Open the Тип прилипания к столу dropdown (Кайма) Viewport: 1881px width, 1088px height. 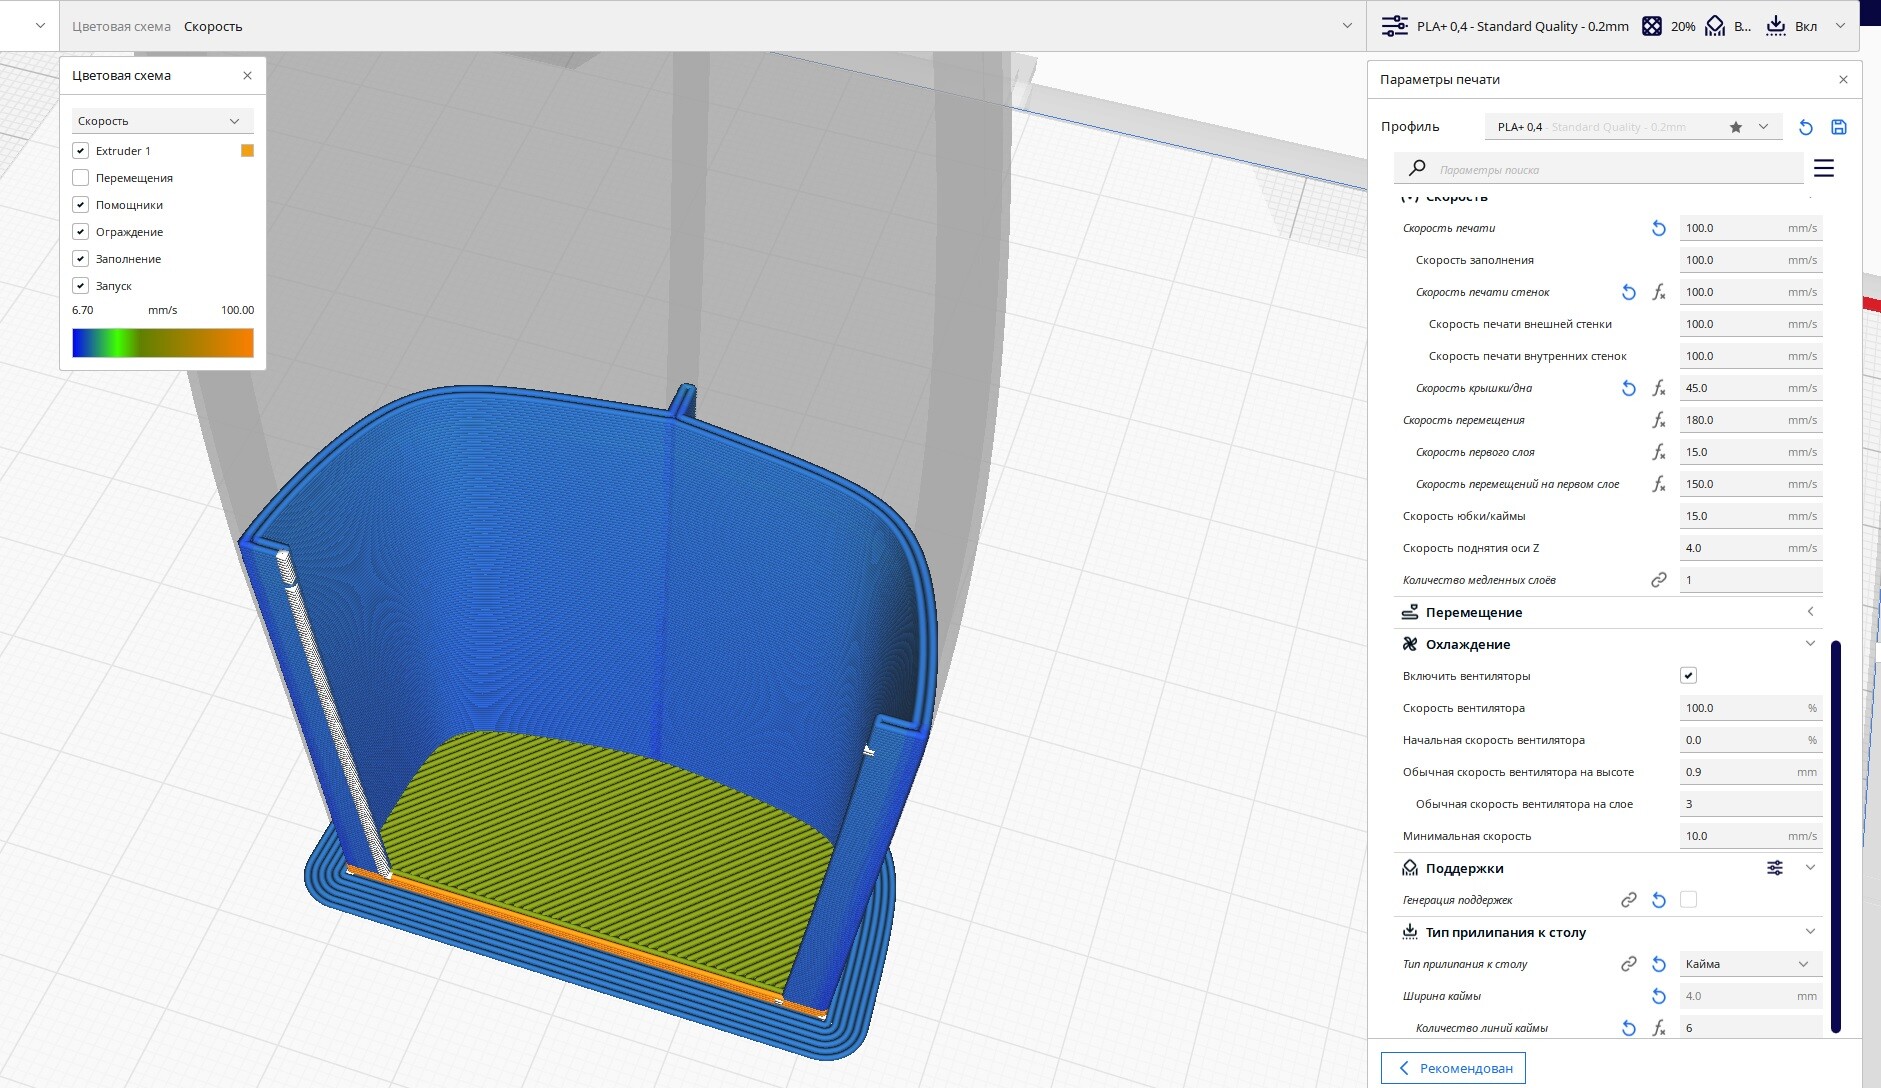coord(1748,964)
